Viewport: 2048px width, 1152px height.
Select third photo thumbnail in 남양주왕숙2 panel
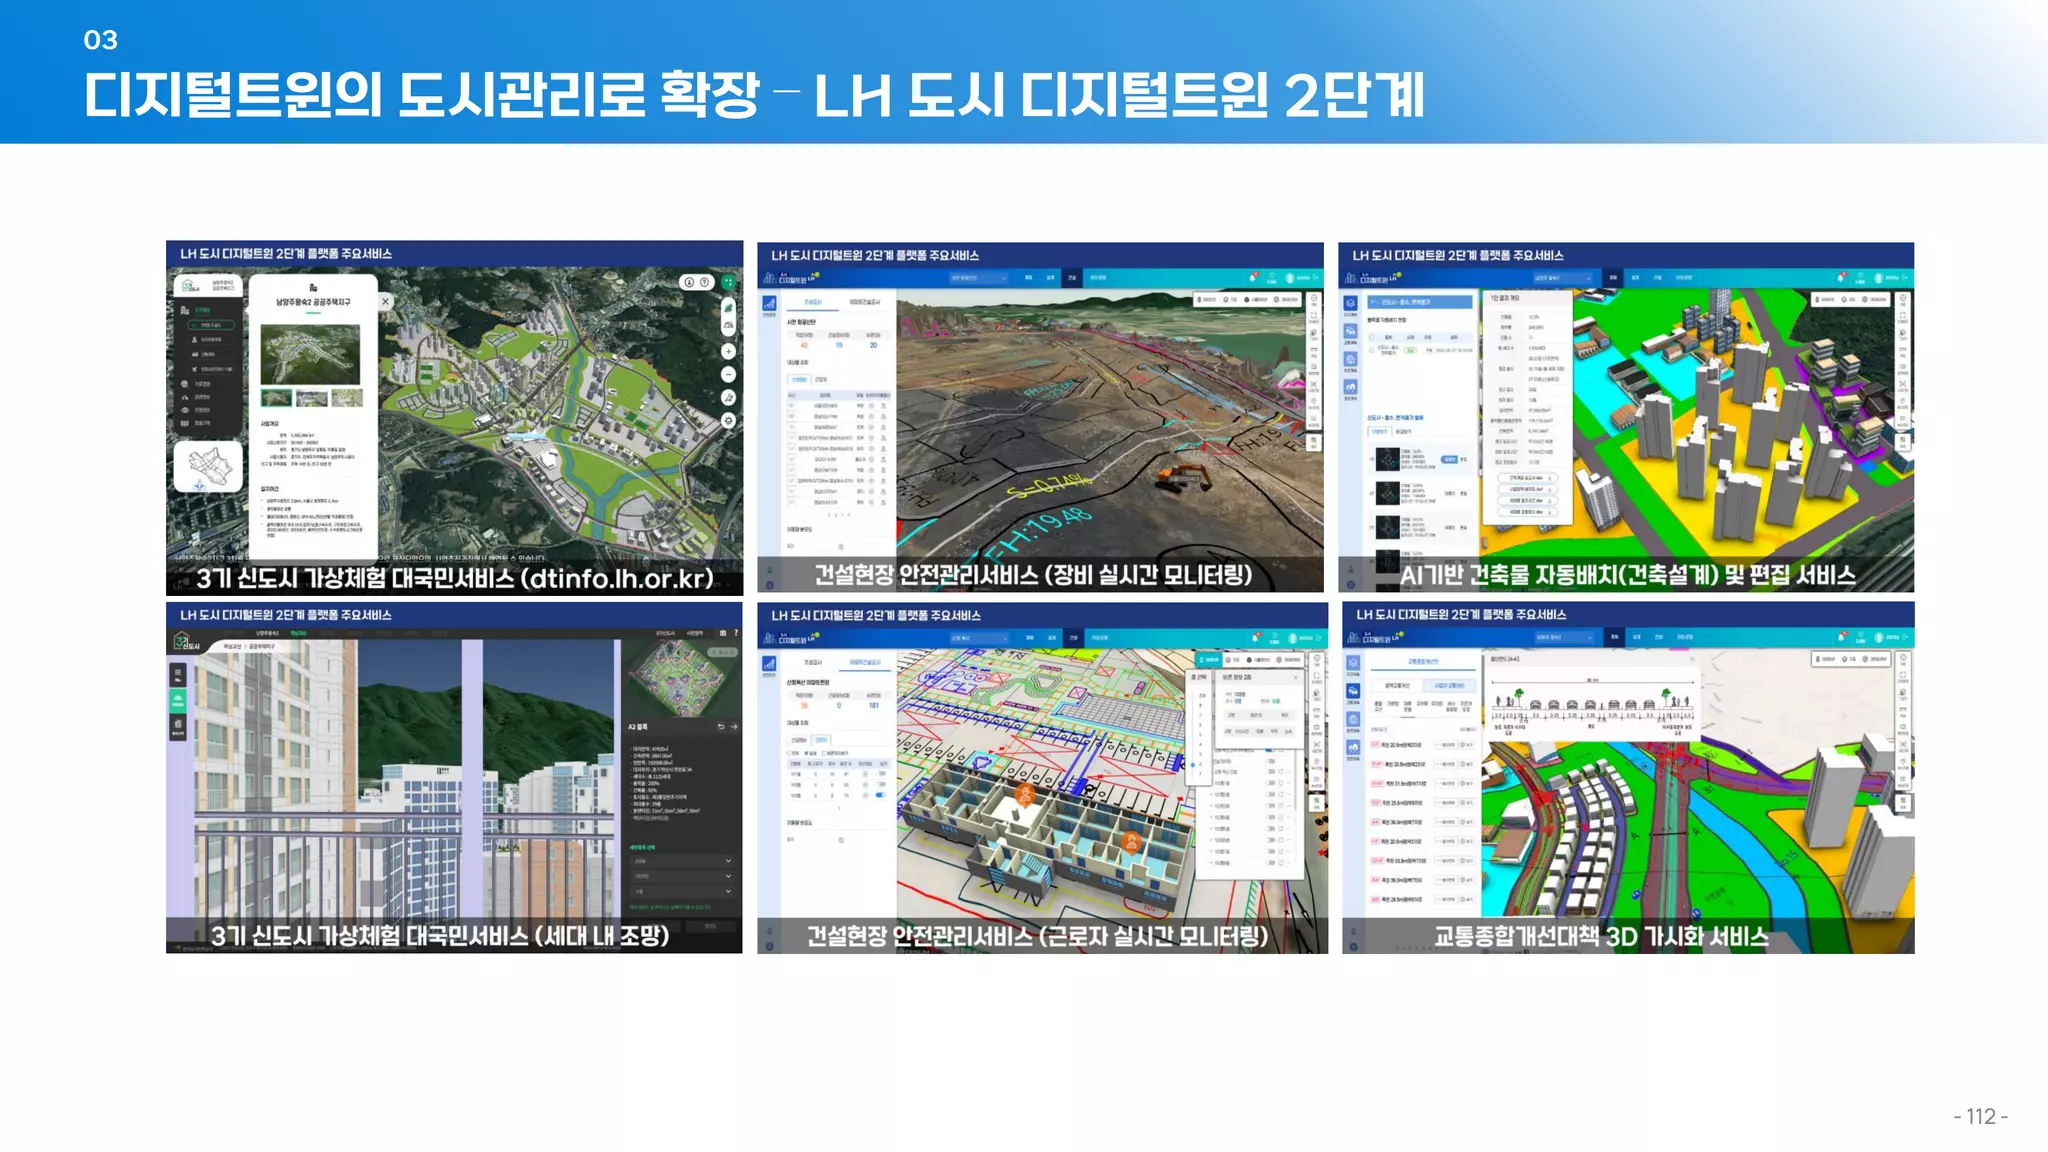click(347, 398)
